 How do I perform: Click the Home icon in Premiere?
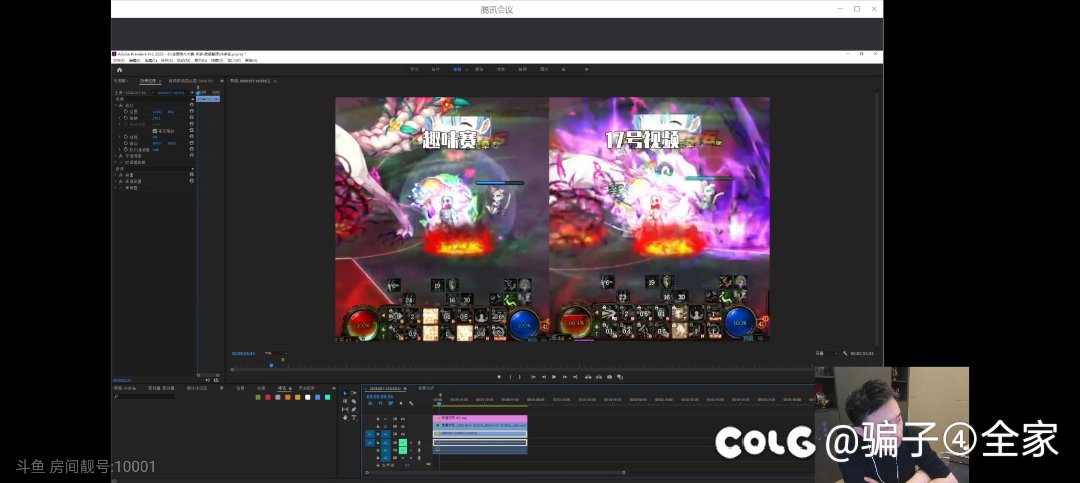pos(119,70)
